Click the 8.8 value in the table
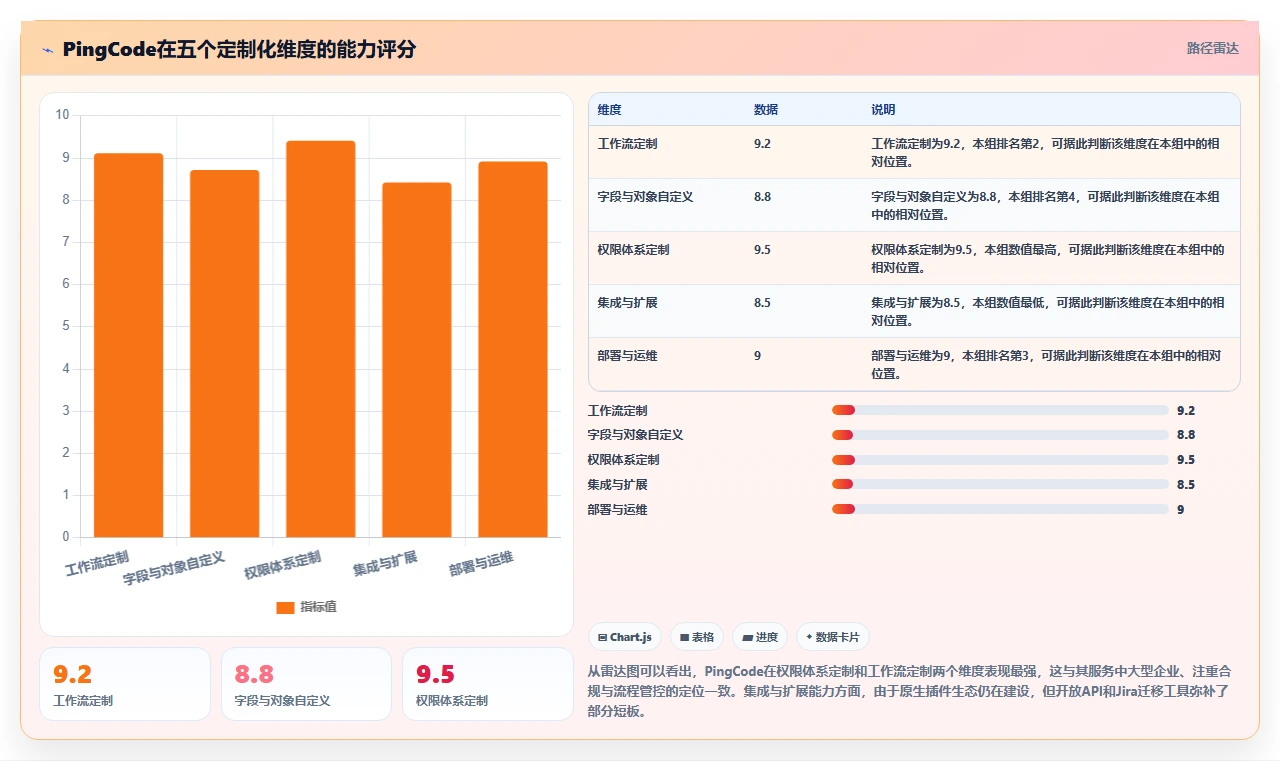Viewport: 1280px width, 761px height. [x=762, y=197]
